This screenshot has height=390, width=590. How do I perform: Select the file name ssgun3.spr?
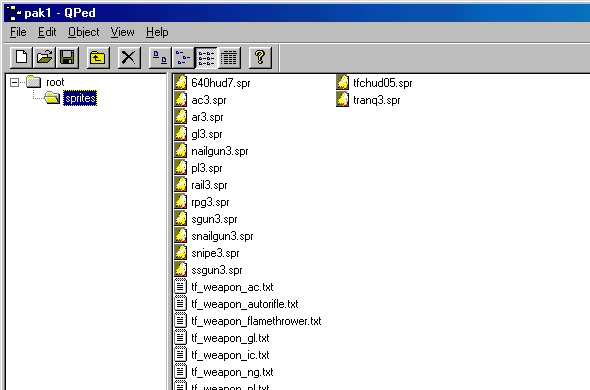pos(217,270)
